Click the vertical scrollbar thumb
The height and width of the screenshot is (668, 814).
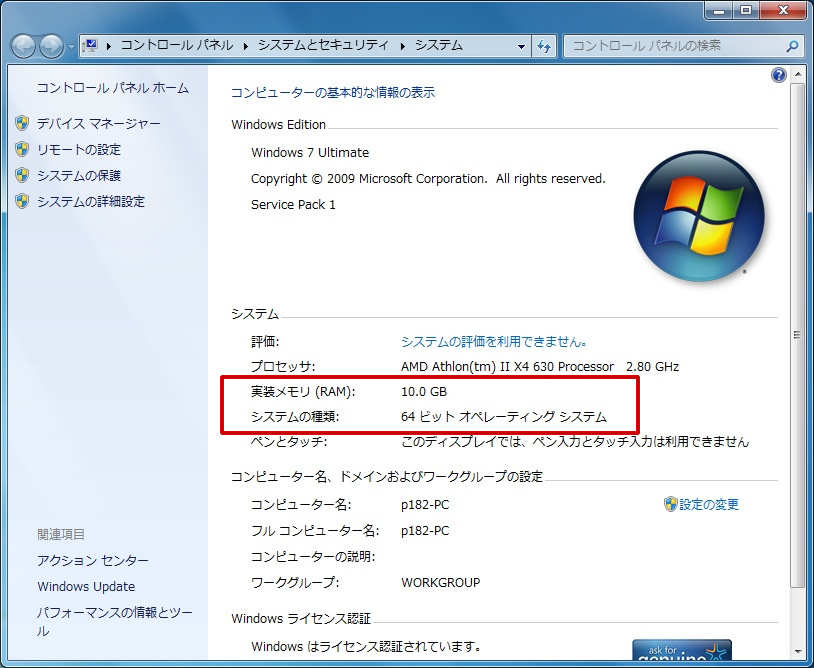797,335
